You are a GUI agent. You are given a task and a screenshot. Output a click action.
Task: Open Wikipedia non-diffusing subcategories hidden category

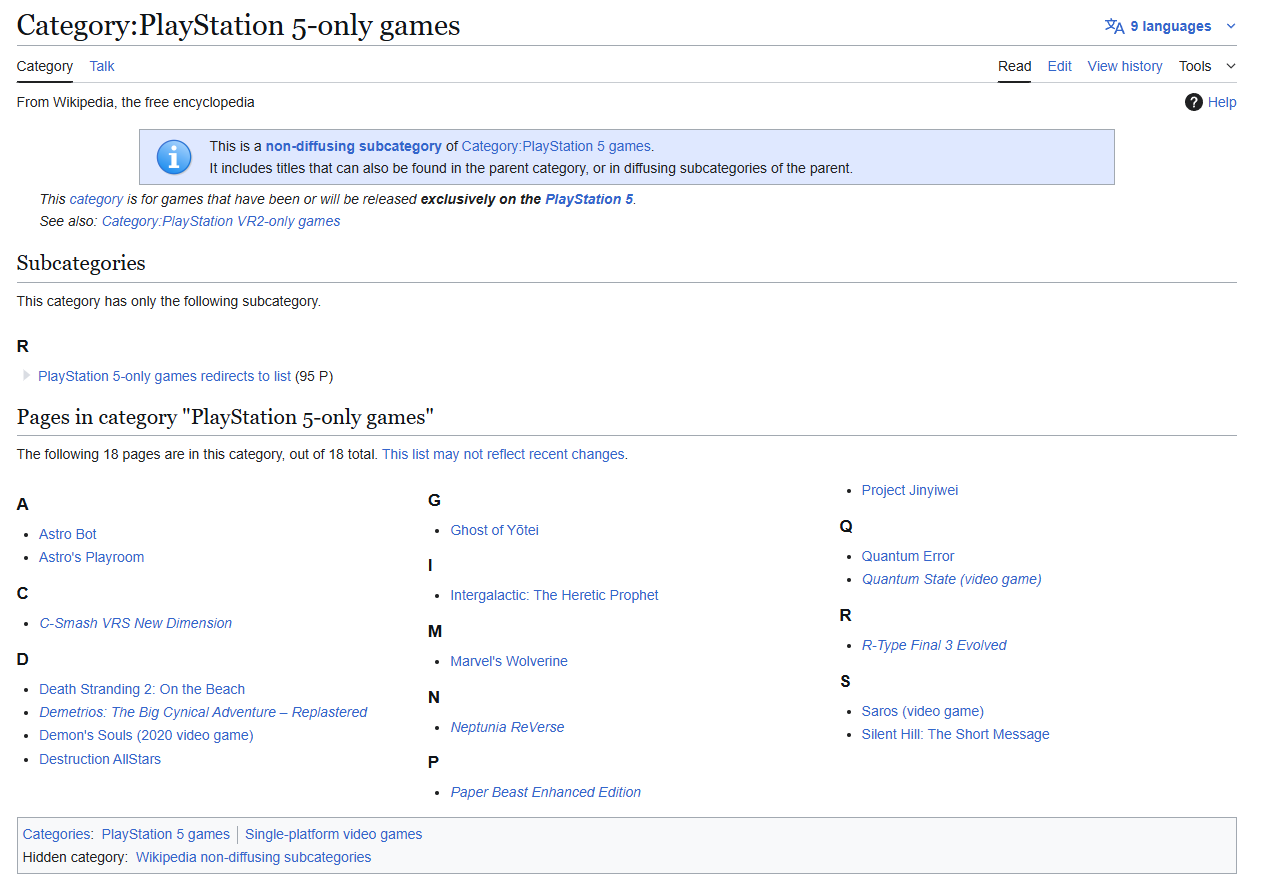point(253,857)
